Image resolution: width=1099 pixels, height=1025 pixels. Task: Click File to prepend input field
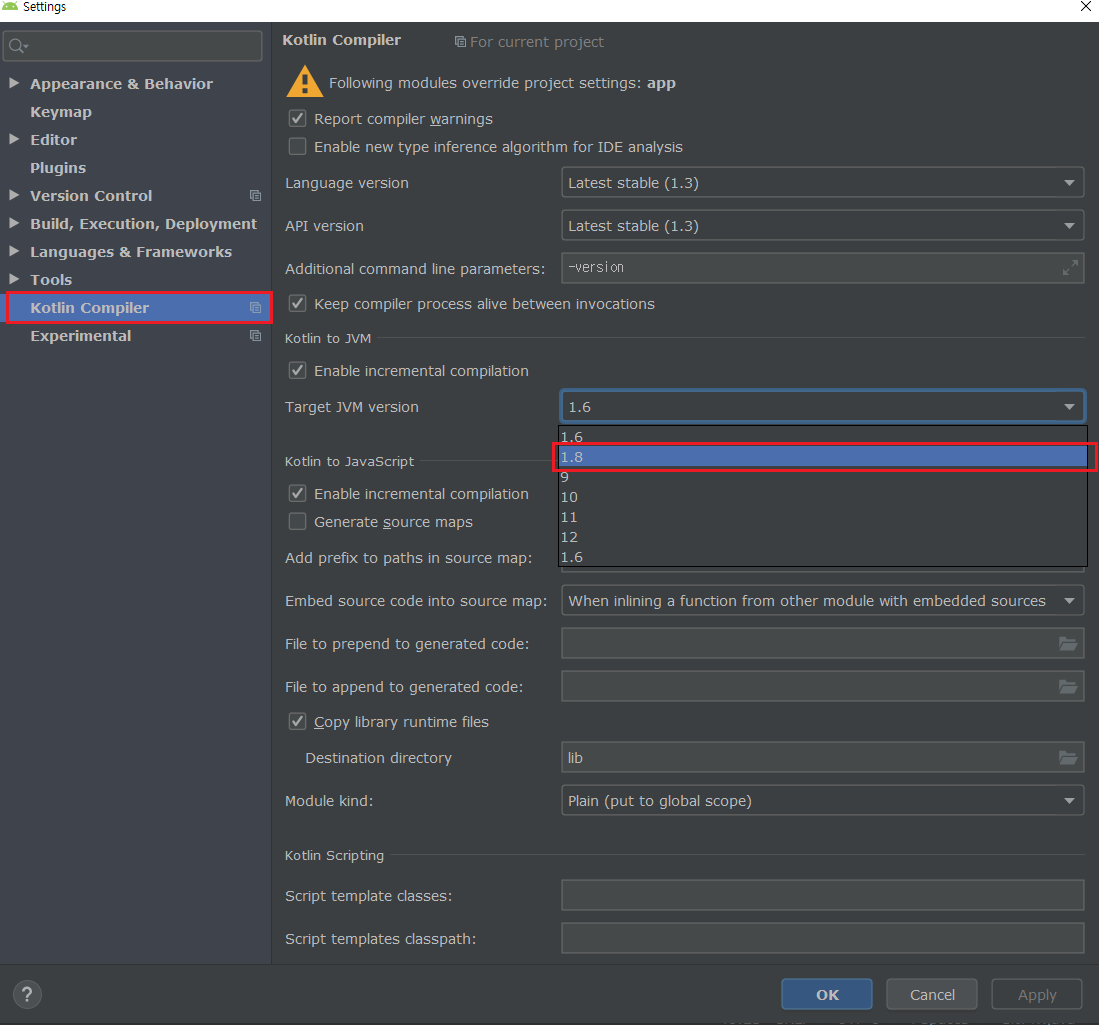click(x=822, y=644)
